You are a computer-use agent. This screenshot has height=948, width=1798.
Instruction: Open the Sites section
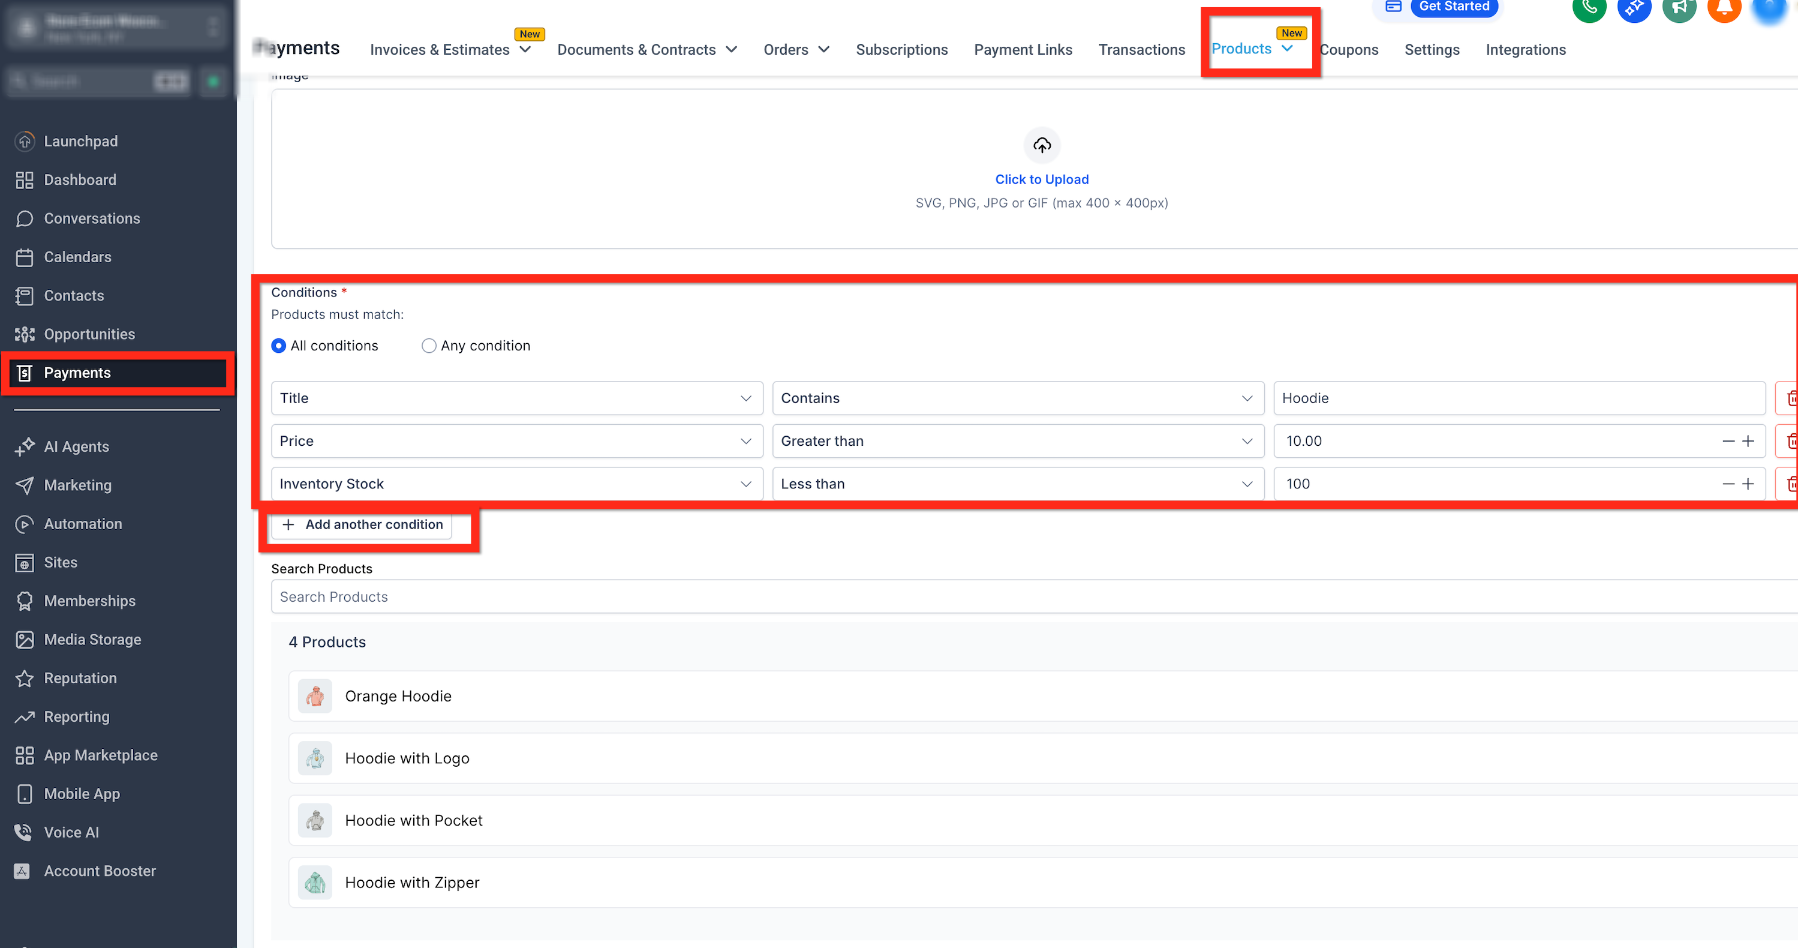pyautogui.click(x=60, y=563)
